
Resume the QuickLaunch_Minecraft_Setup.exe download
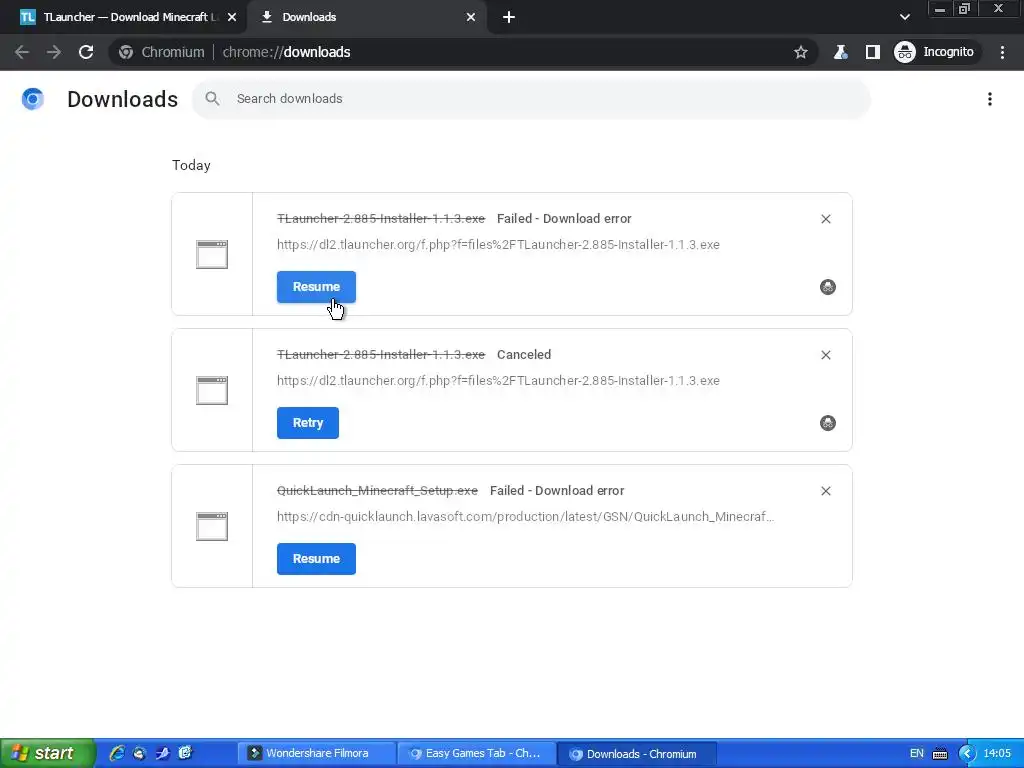(x=316, y=558)
